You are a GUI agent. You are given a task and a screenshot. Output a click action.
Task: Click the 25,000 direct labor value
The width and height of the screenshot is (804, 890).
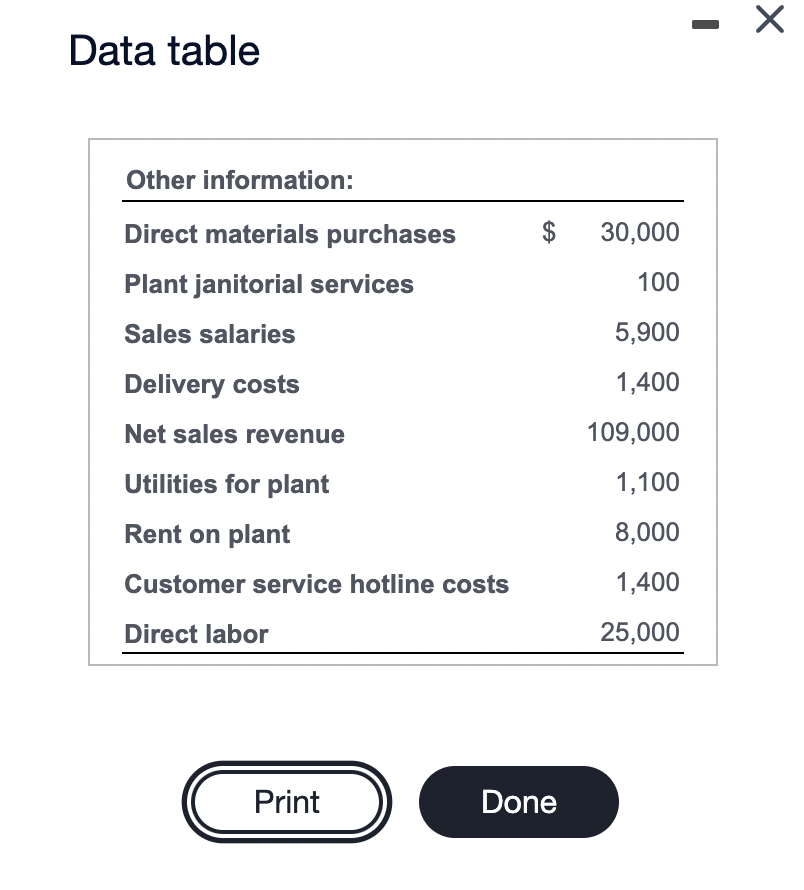point(640,633)
